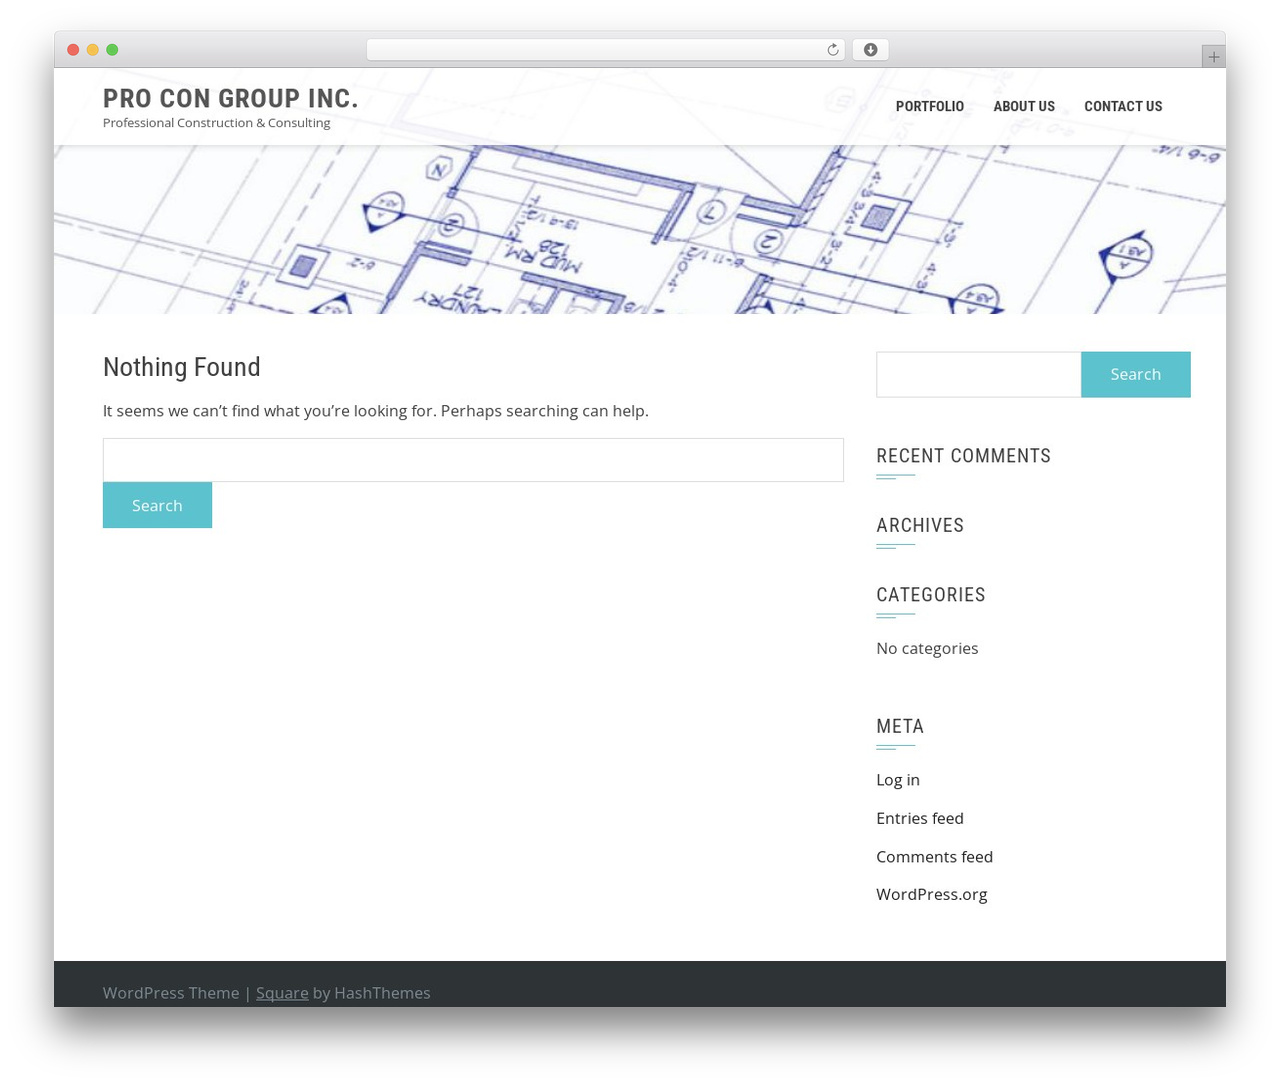
Task: Go to the About Us page
Action: pyautogui.click(x=1024, y=106)
